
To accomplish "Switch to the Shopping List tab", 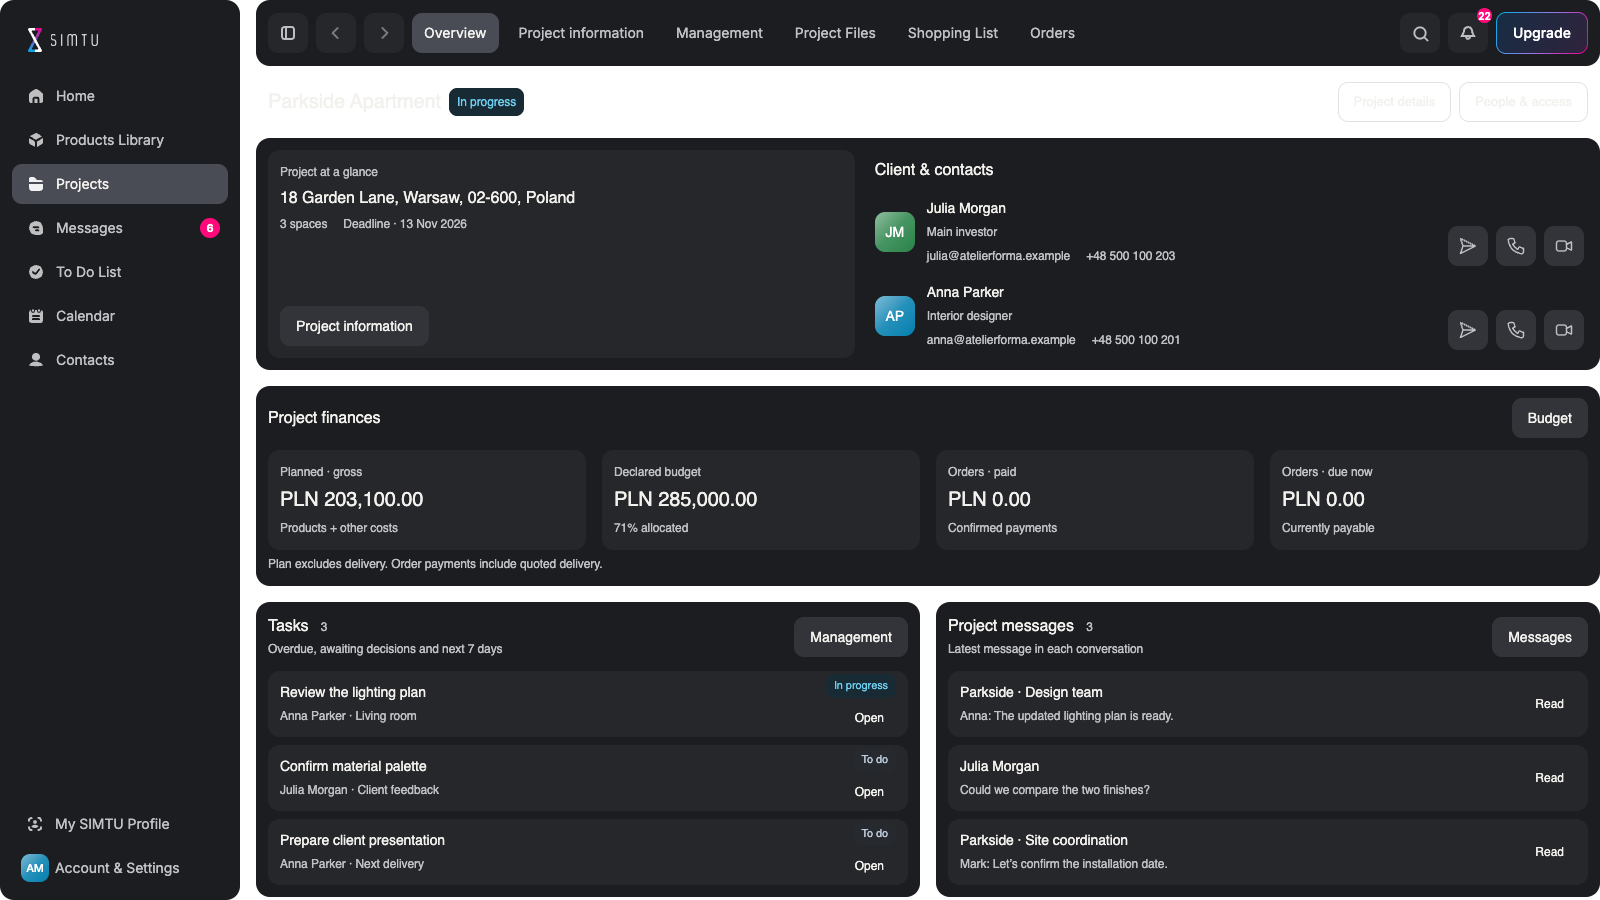I will point(953,33).
